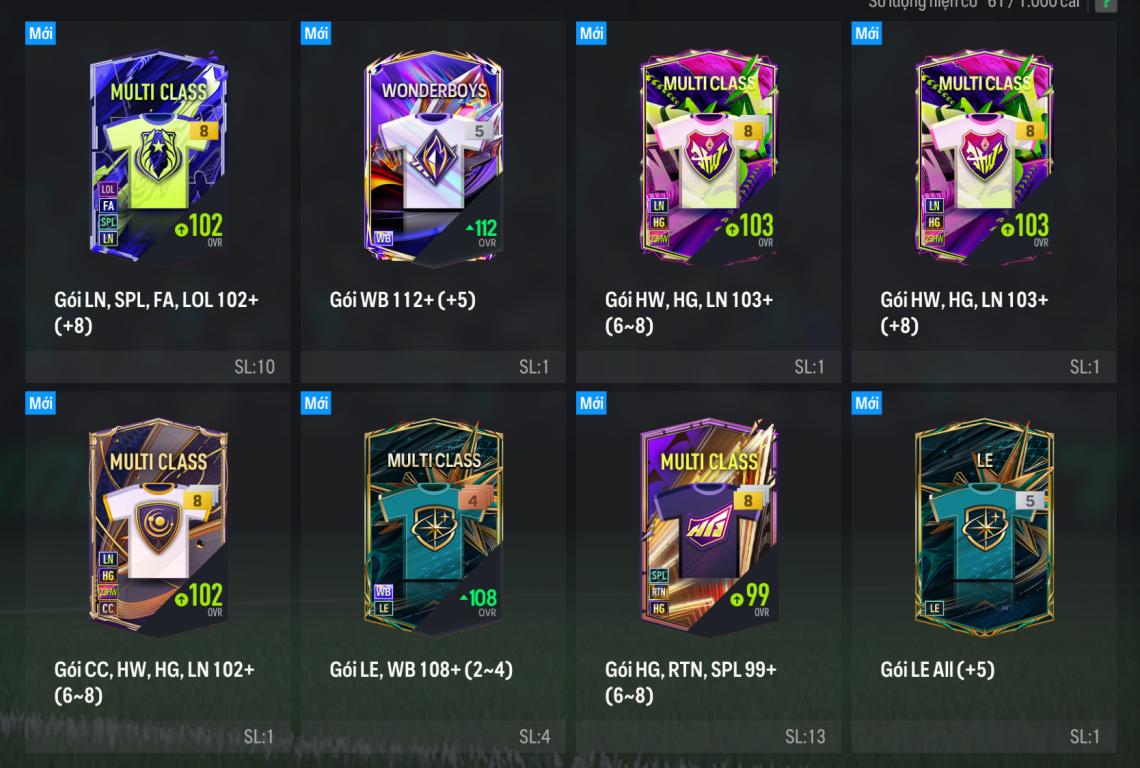Click the Mới badge above the Wonderboys pack

316,33
